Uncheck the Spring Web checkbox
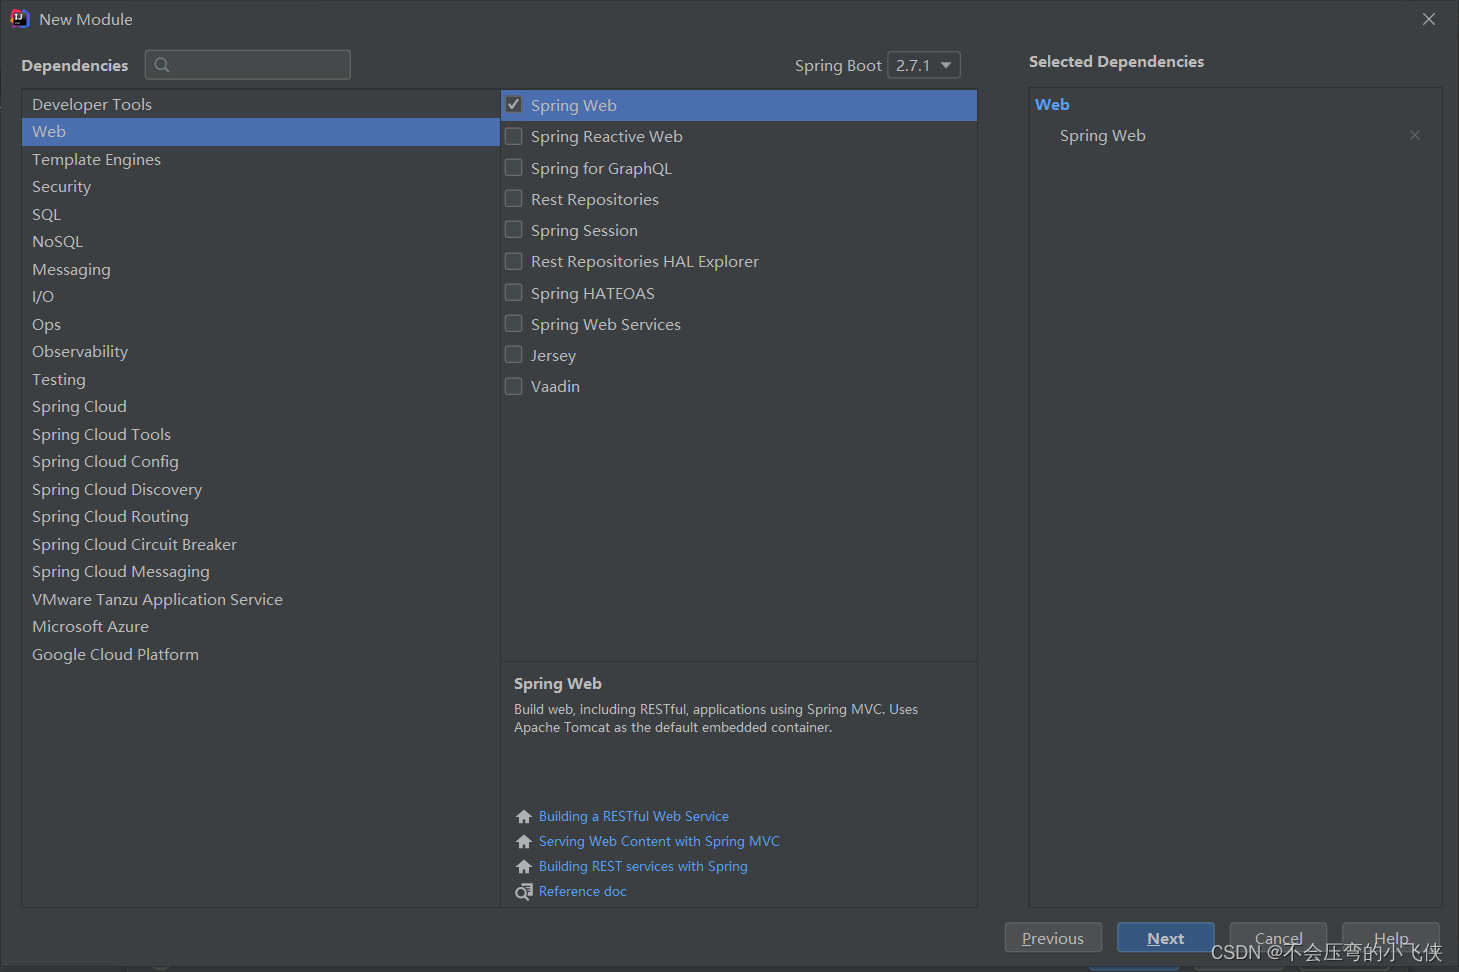1459x972 pixels. coord(514,105)
